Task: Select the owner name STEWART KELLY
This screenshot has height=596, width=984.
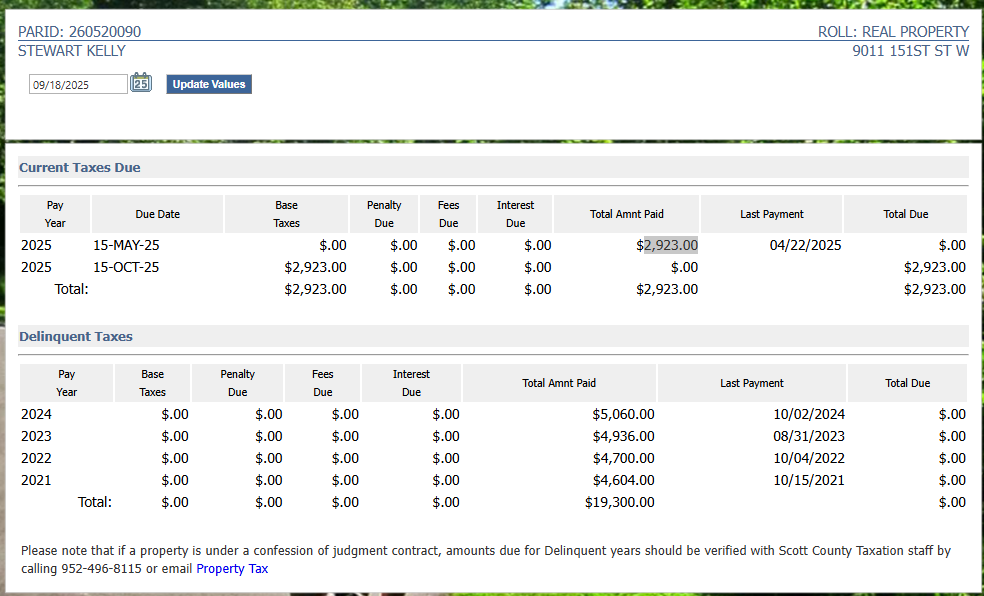Action: click(x=72, y=51)
